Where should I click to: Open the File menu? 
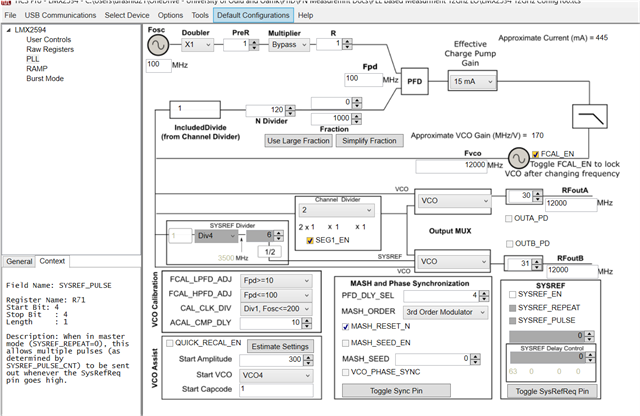tap(10, 15)
